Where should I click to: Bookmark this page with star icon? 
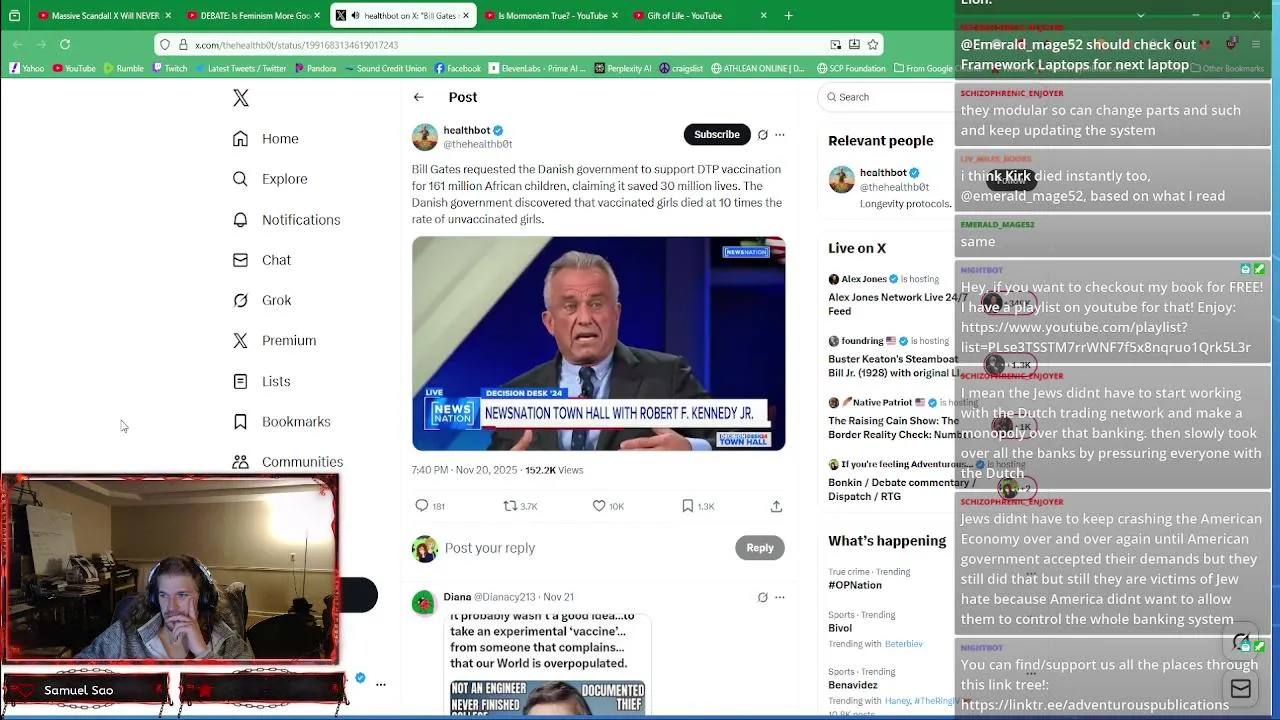(x=873, y=45)
